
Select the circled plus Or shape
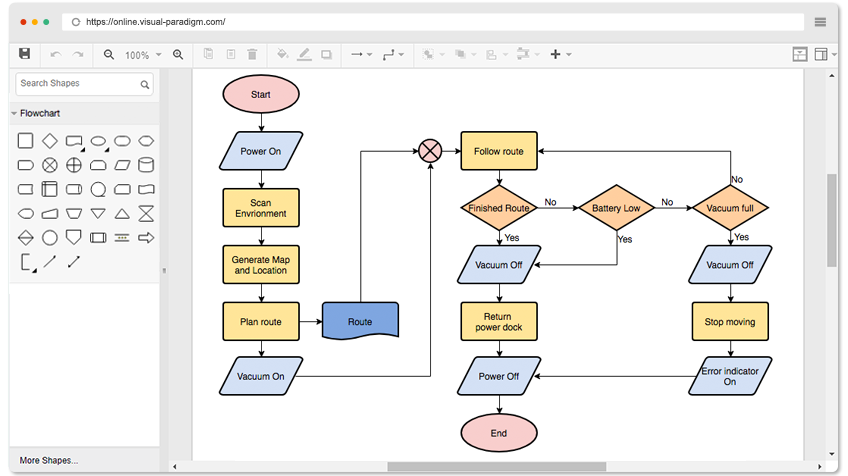click(x=74, y=165)
